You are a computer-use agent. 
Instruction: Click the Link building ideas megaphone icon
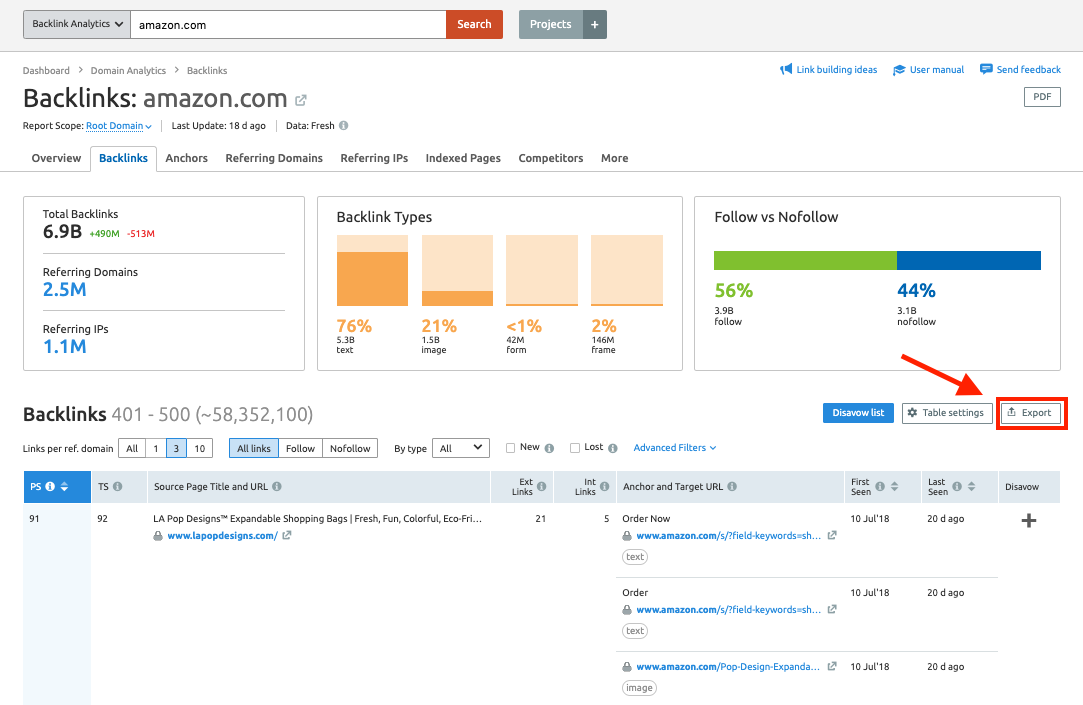pos(786,70)
